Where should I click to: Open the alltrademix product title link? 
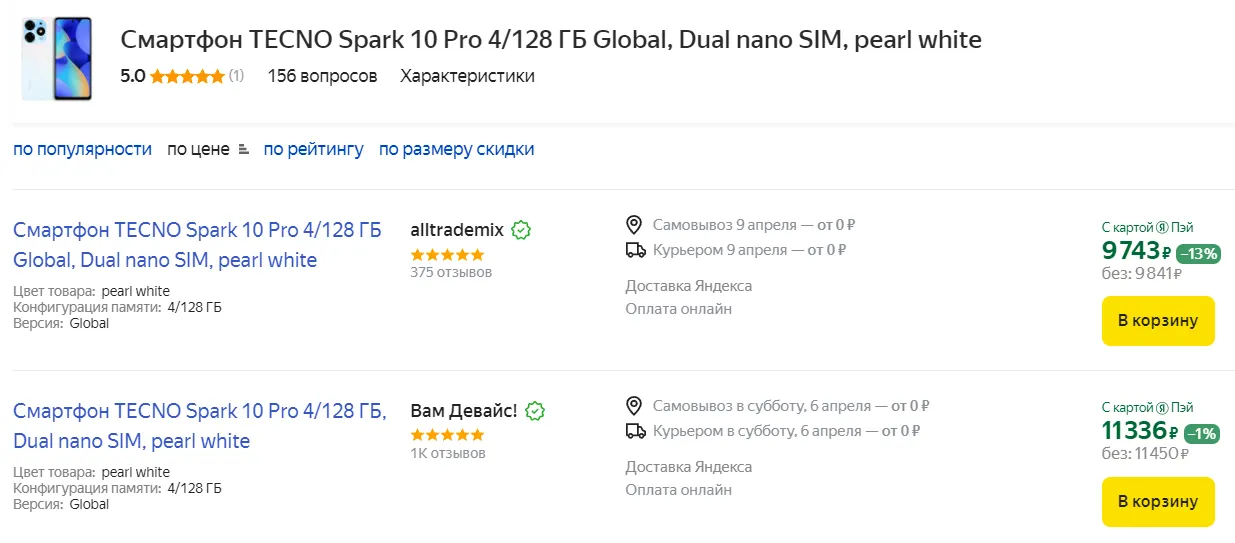pyautogui.click(x=197, y=245)
